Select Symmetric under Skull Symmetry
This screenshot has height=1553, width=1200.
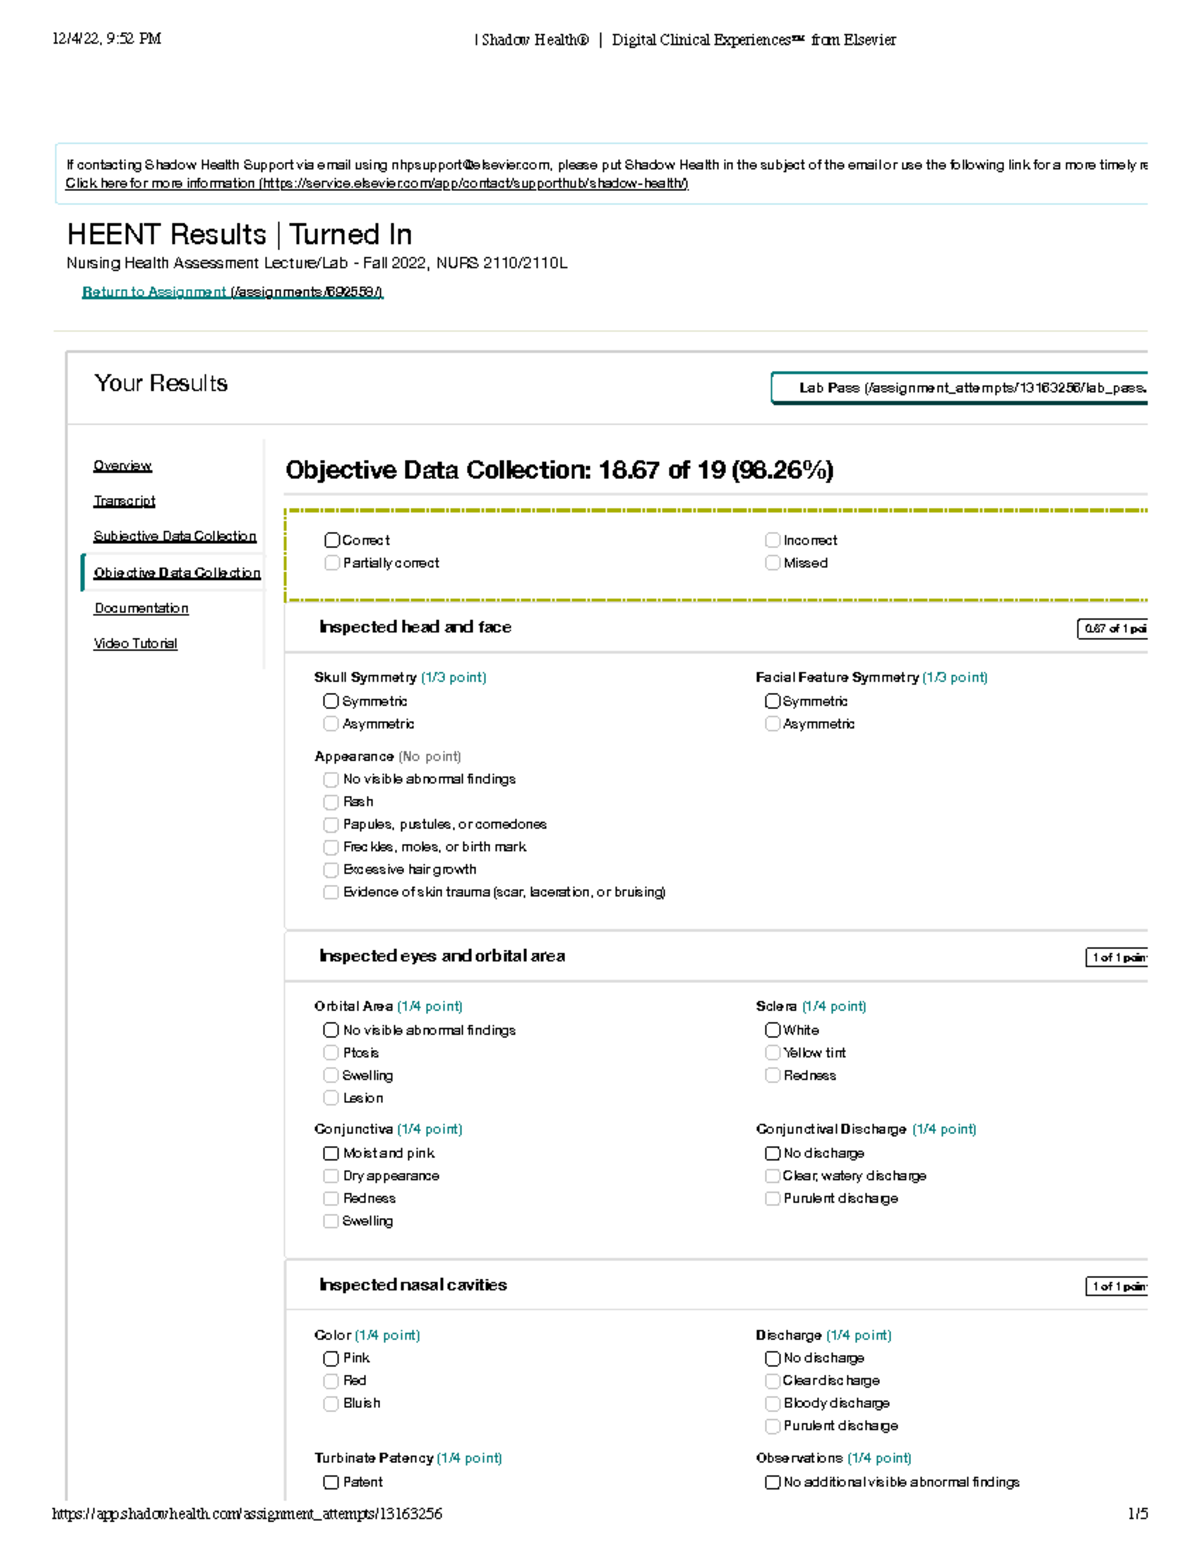pyautogui.click(x=331, y=700)
